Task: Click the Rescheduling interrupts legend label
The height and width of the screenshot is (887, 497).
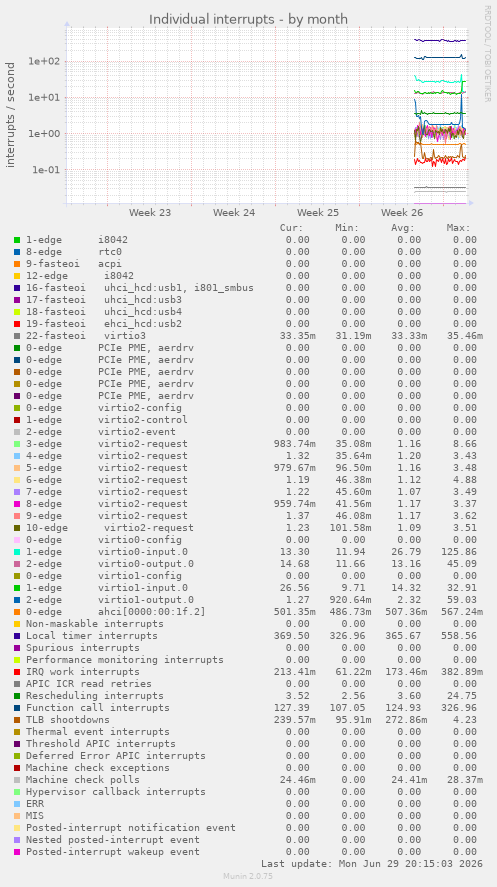Action: (x=94, y=696)
